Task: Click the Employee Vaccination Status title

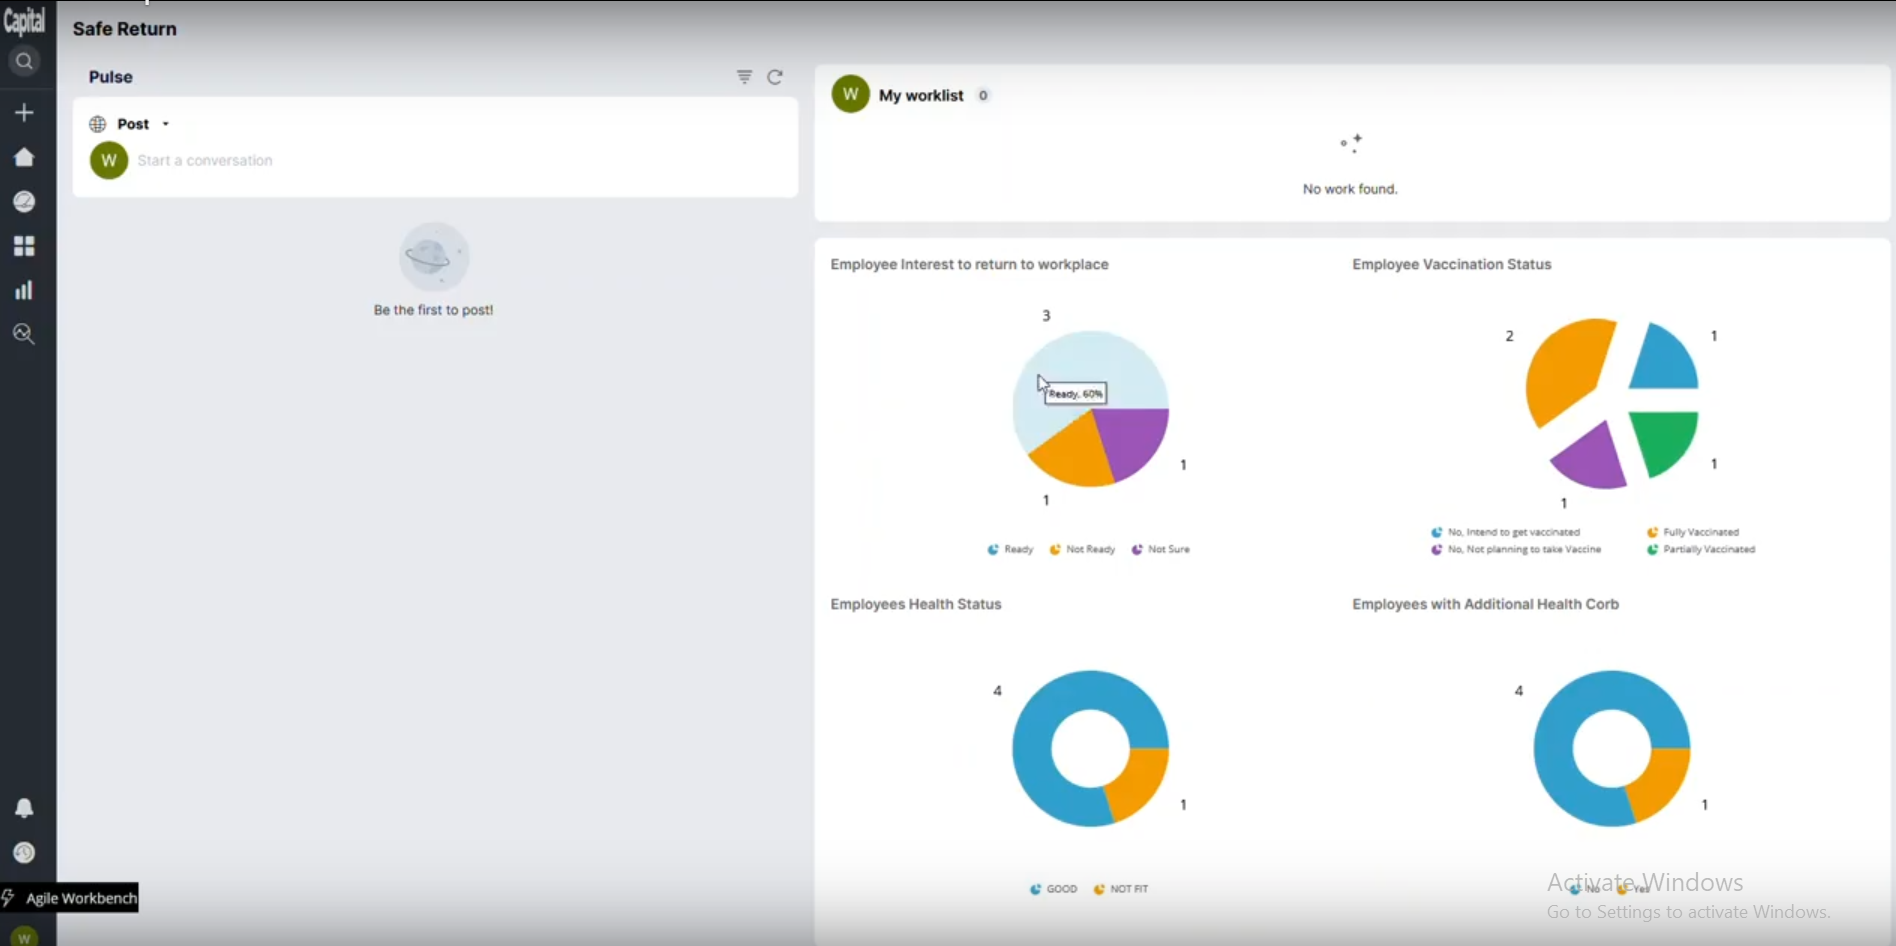Action: [1452, 264]
